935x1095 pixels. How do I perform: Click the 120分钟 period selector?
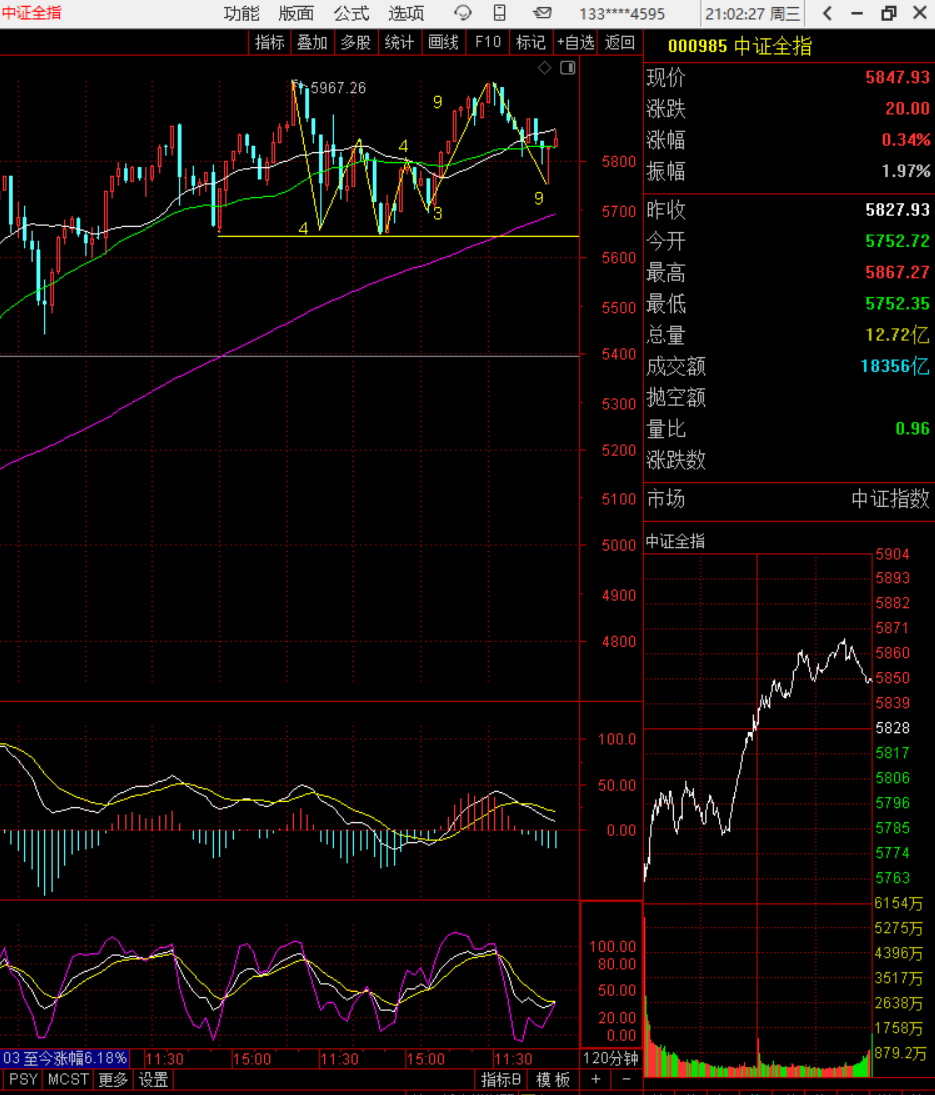[x=609, y=1058]
